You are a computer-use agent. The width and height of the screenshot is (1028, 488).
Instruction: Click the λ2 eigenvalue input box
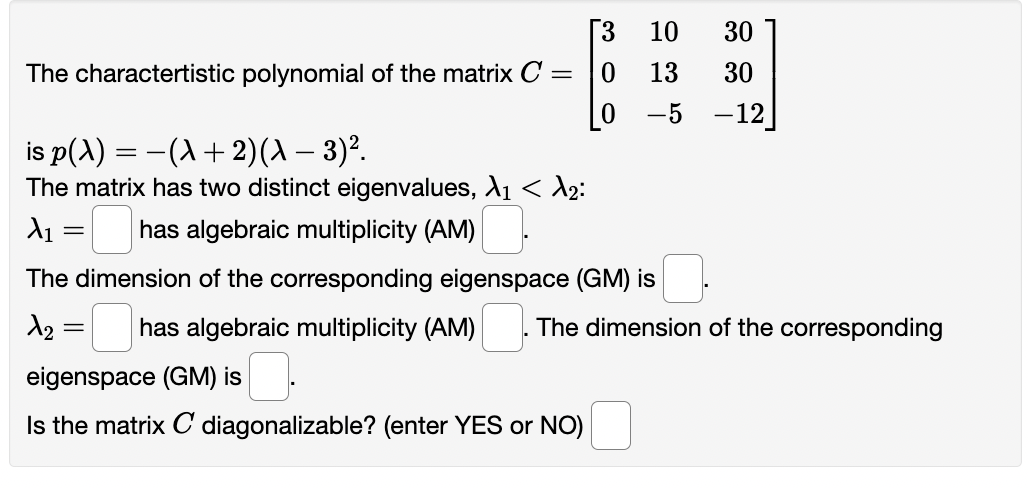tap(113, 327)
